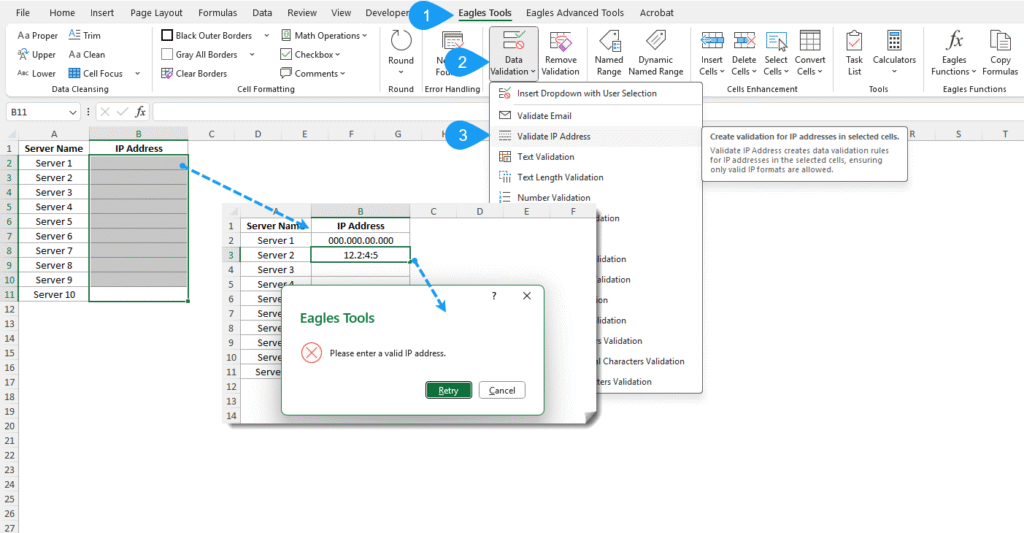The image size is (1024, 533).
Task: Expand the Calculators dropdown arrow
Action: coord(894,72)
